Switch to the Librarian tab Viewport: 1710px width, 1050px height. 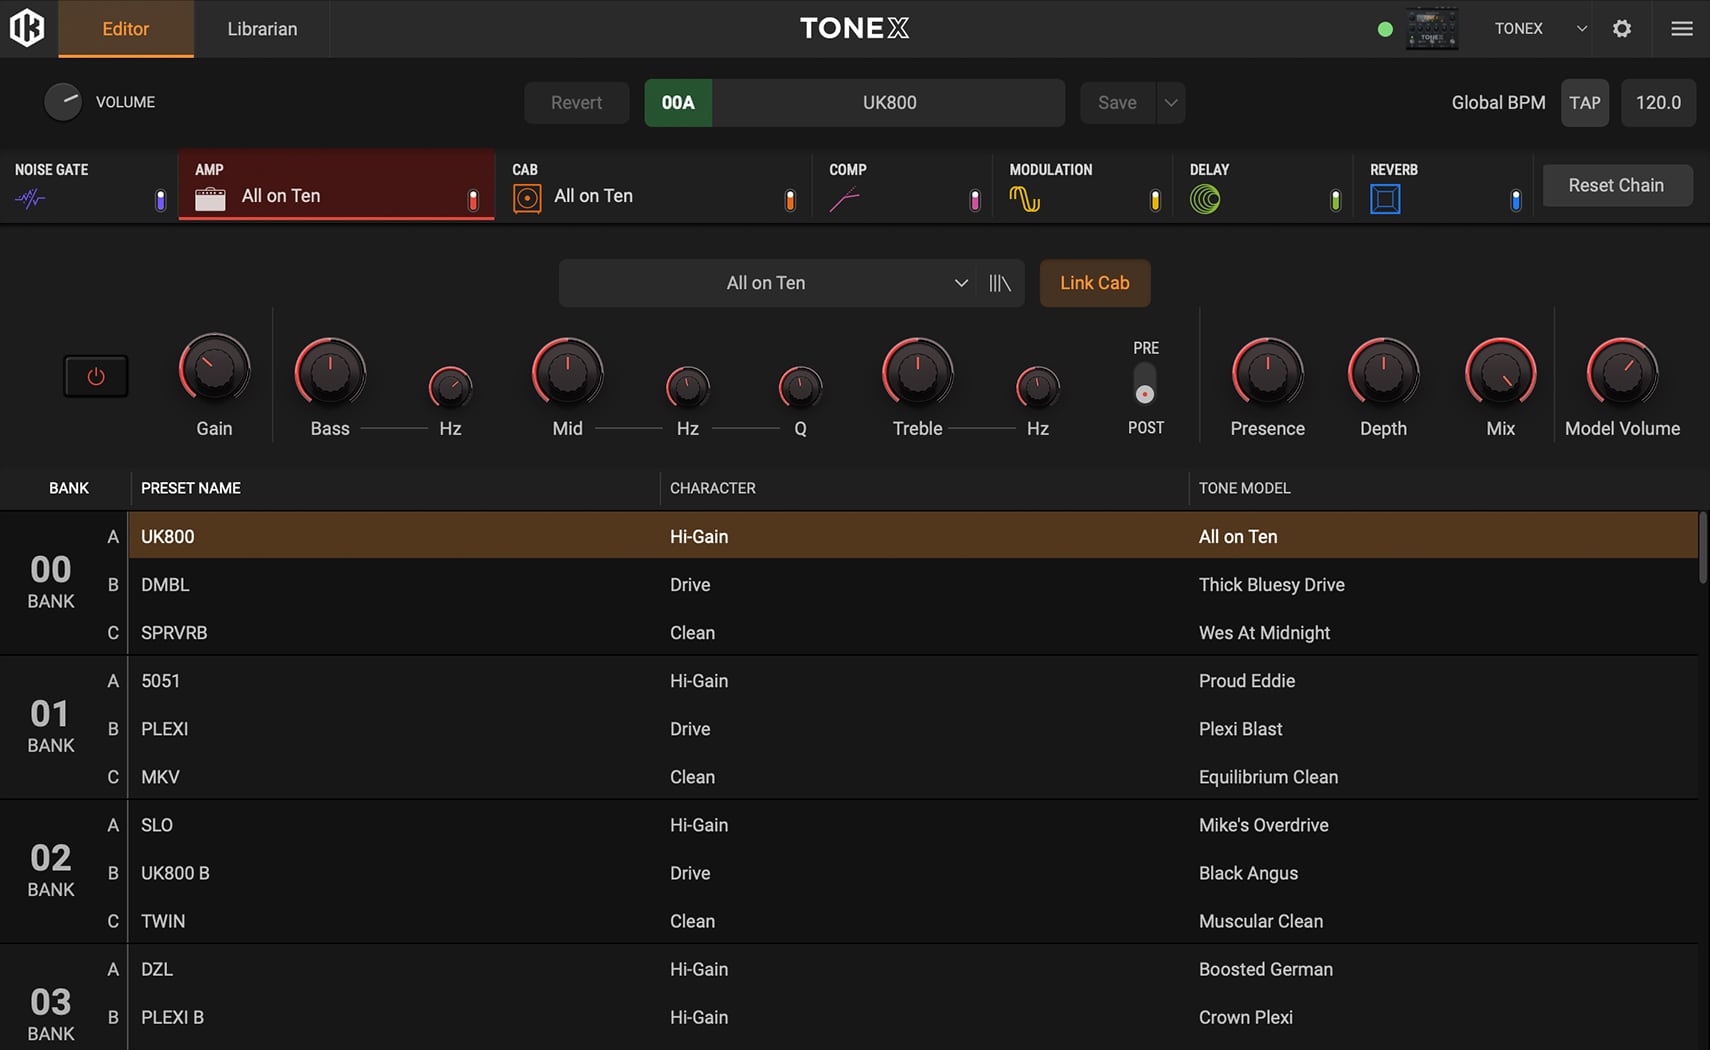tap(261, 28)
